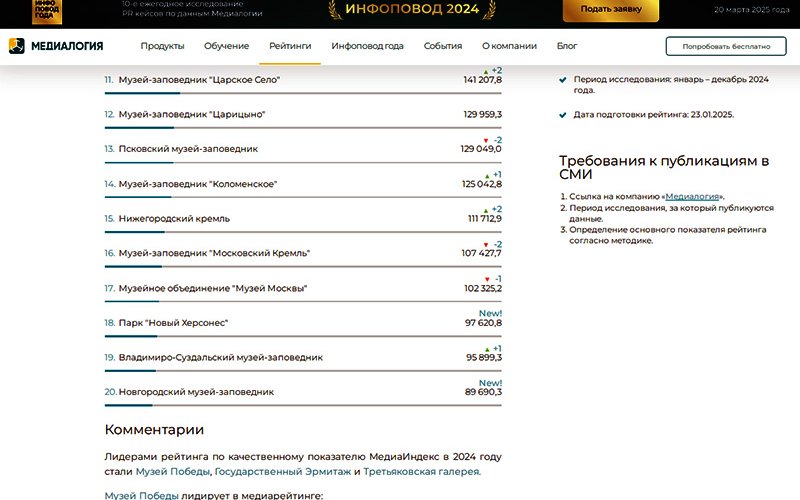
Task: Click the value 89 690,3
Action: coord(483,392)
